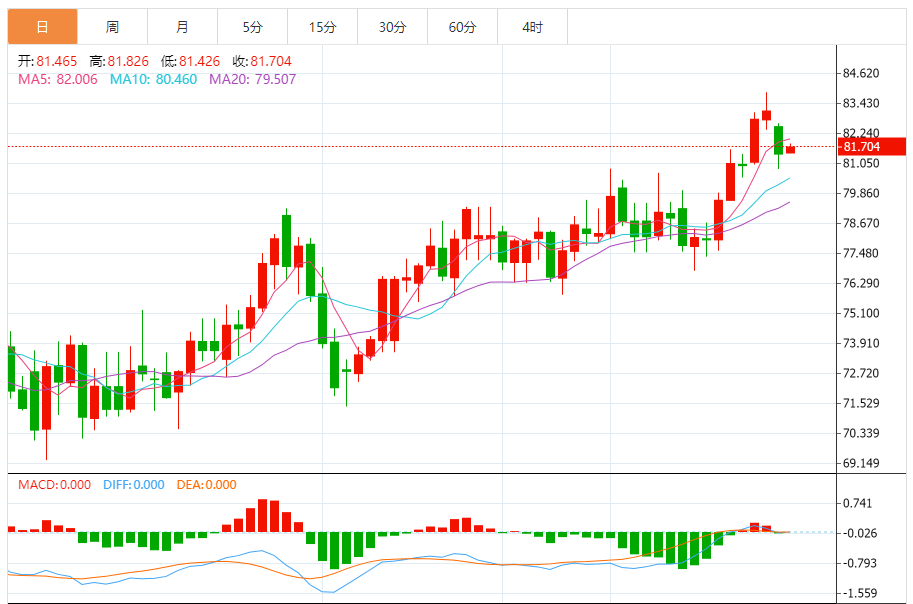The image size is (913, 604).
Task: Click the MACD:0.000 indicator label
Action: click(54, 485)
